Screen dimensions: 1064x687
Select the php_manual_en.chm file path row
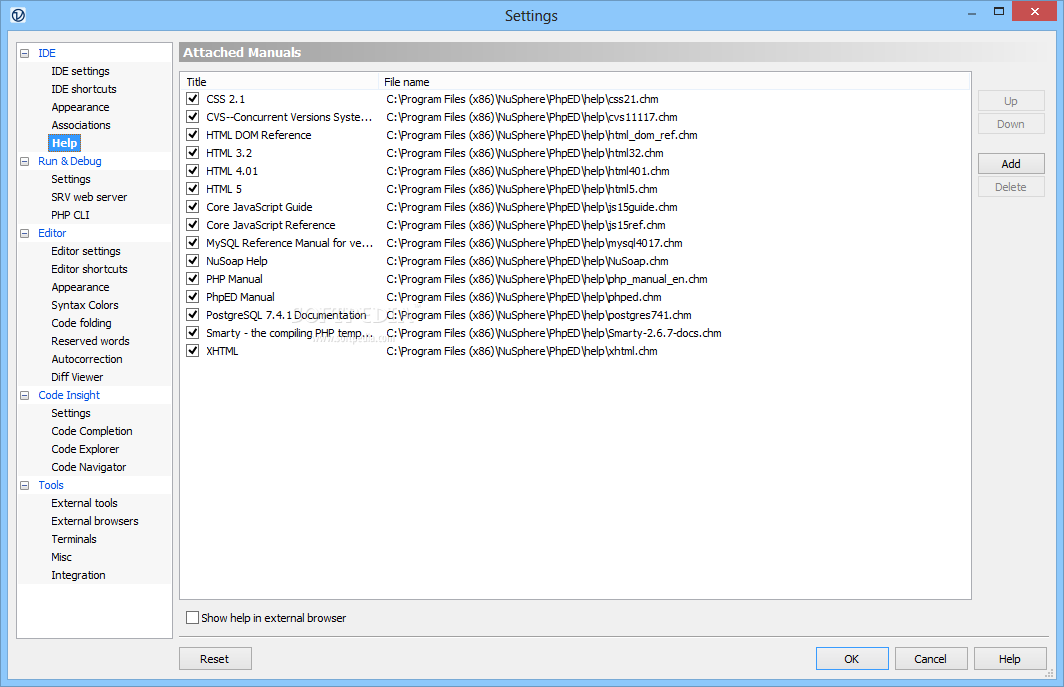point(547,279)
